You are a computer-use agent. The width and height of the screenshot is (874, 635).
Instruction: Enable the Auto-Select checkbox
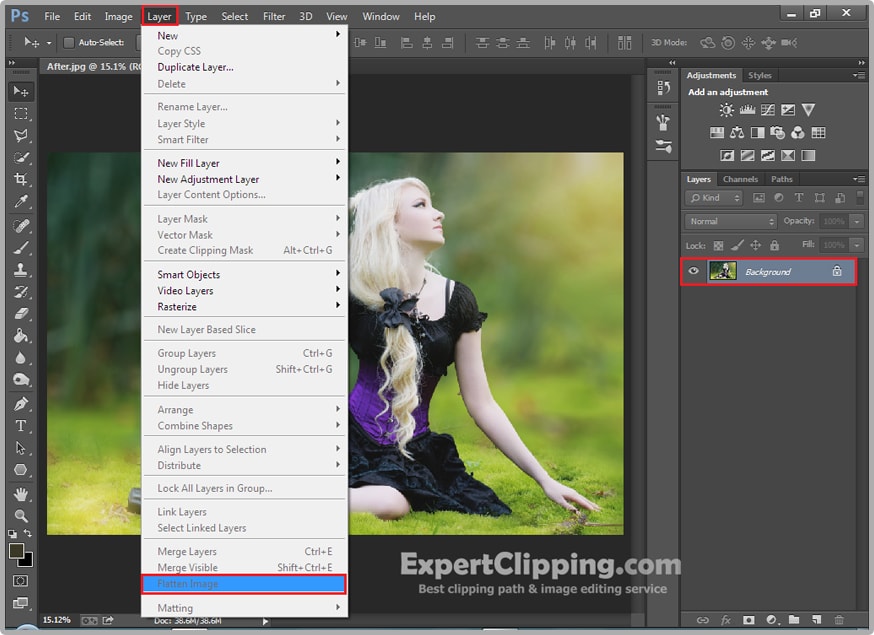point(69,43)
